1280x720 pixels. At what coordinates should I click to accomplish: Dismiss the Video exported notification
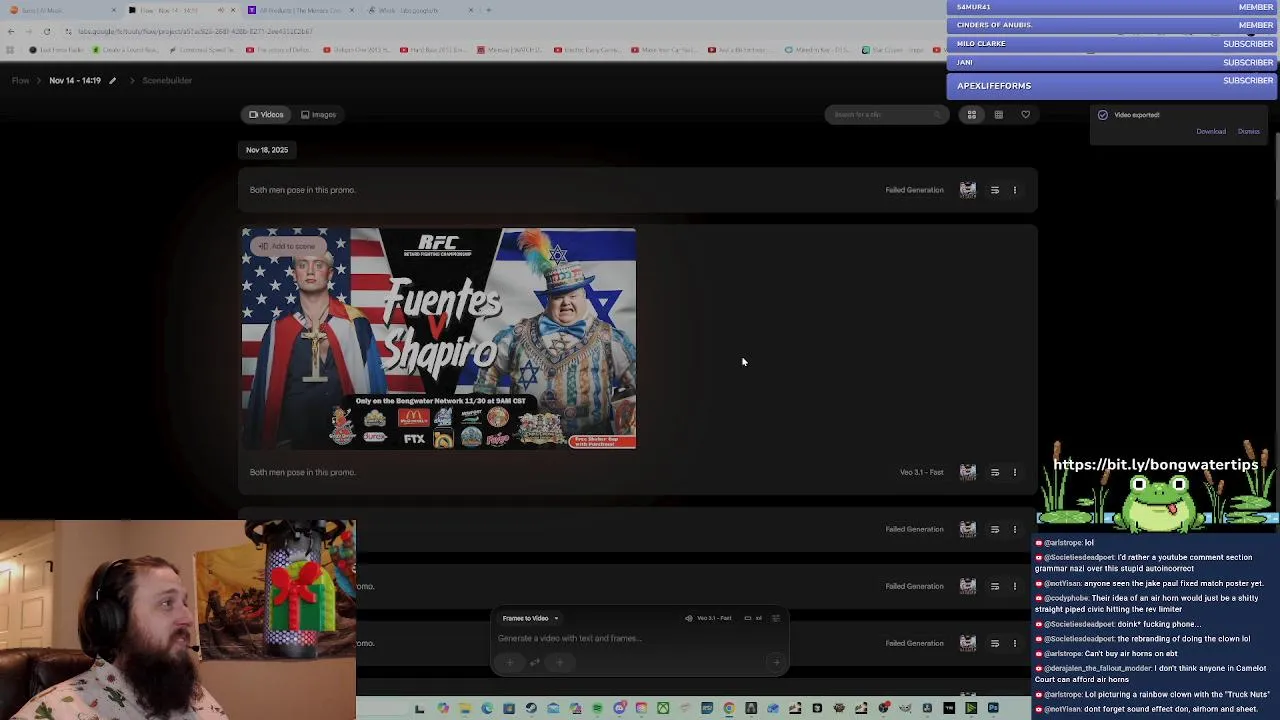1248,131
